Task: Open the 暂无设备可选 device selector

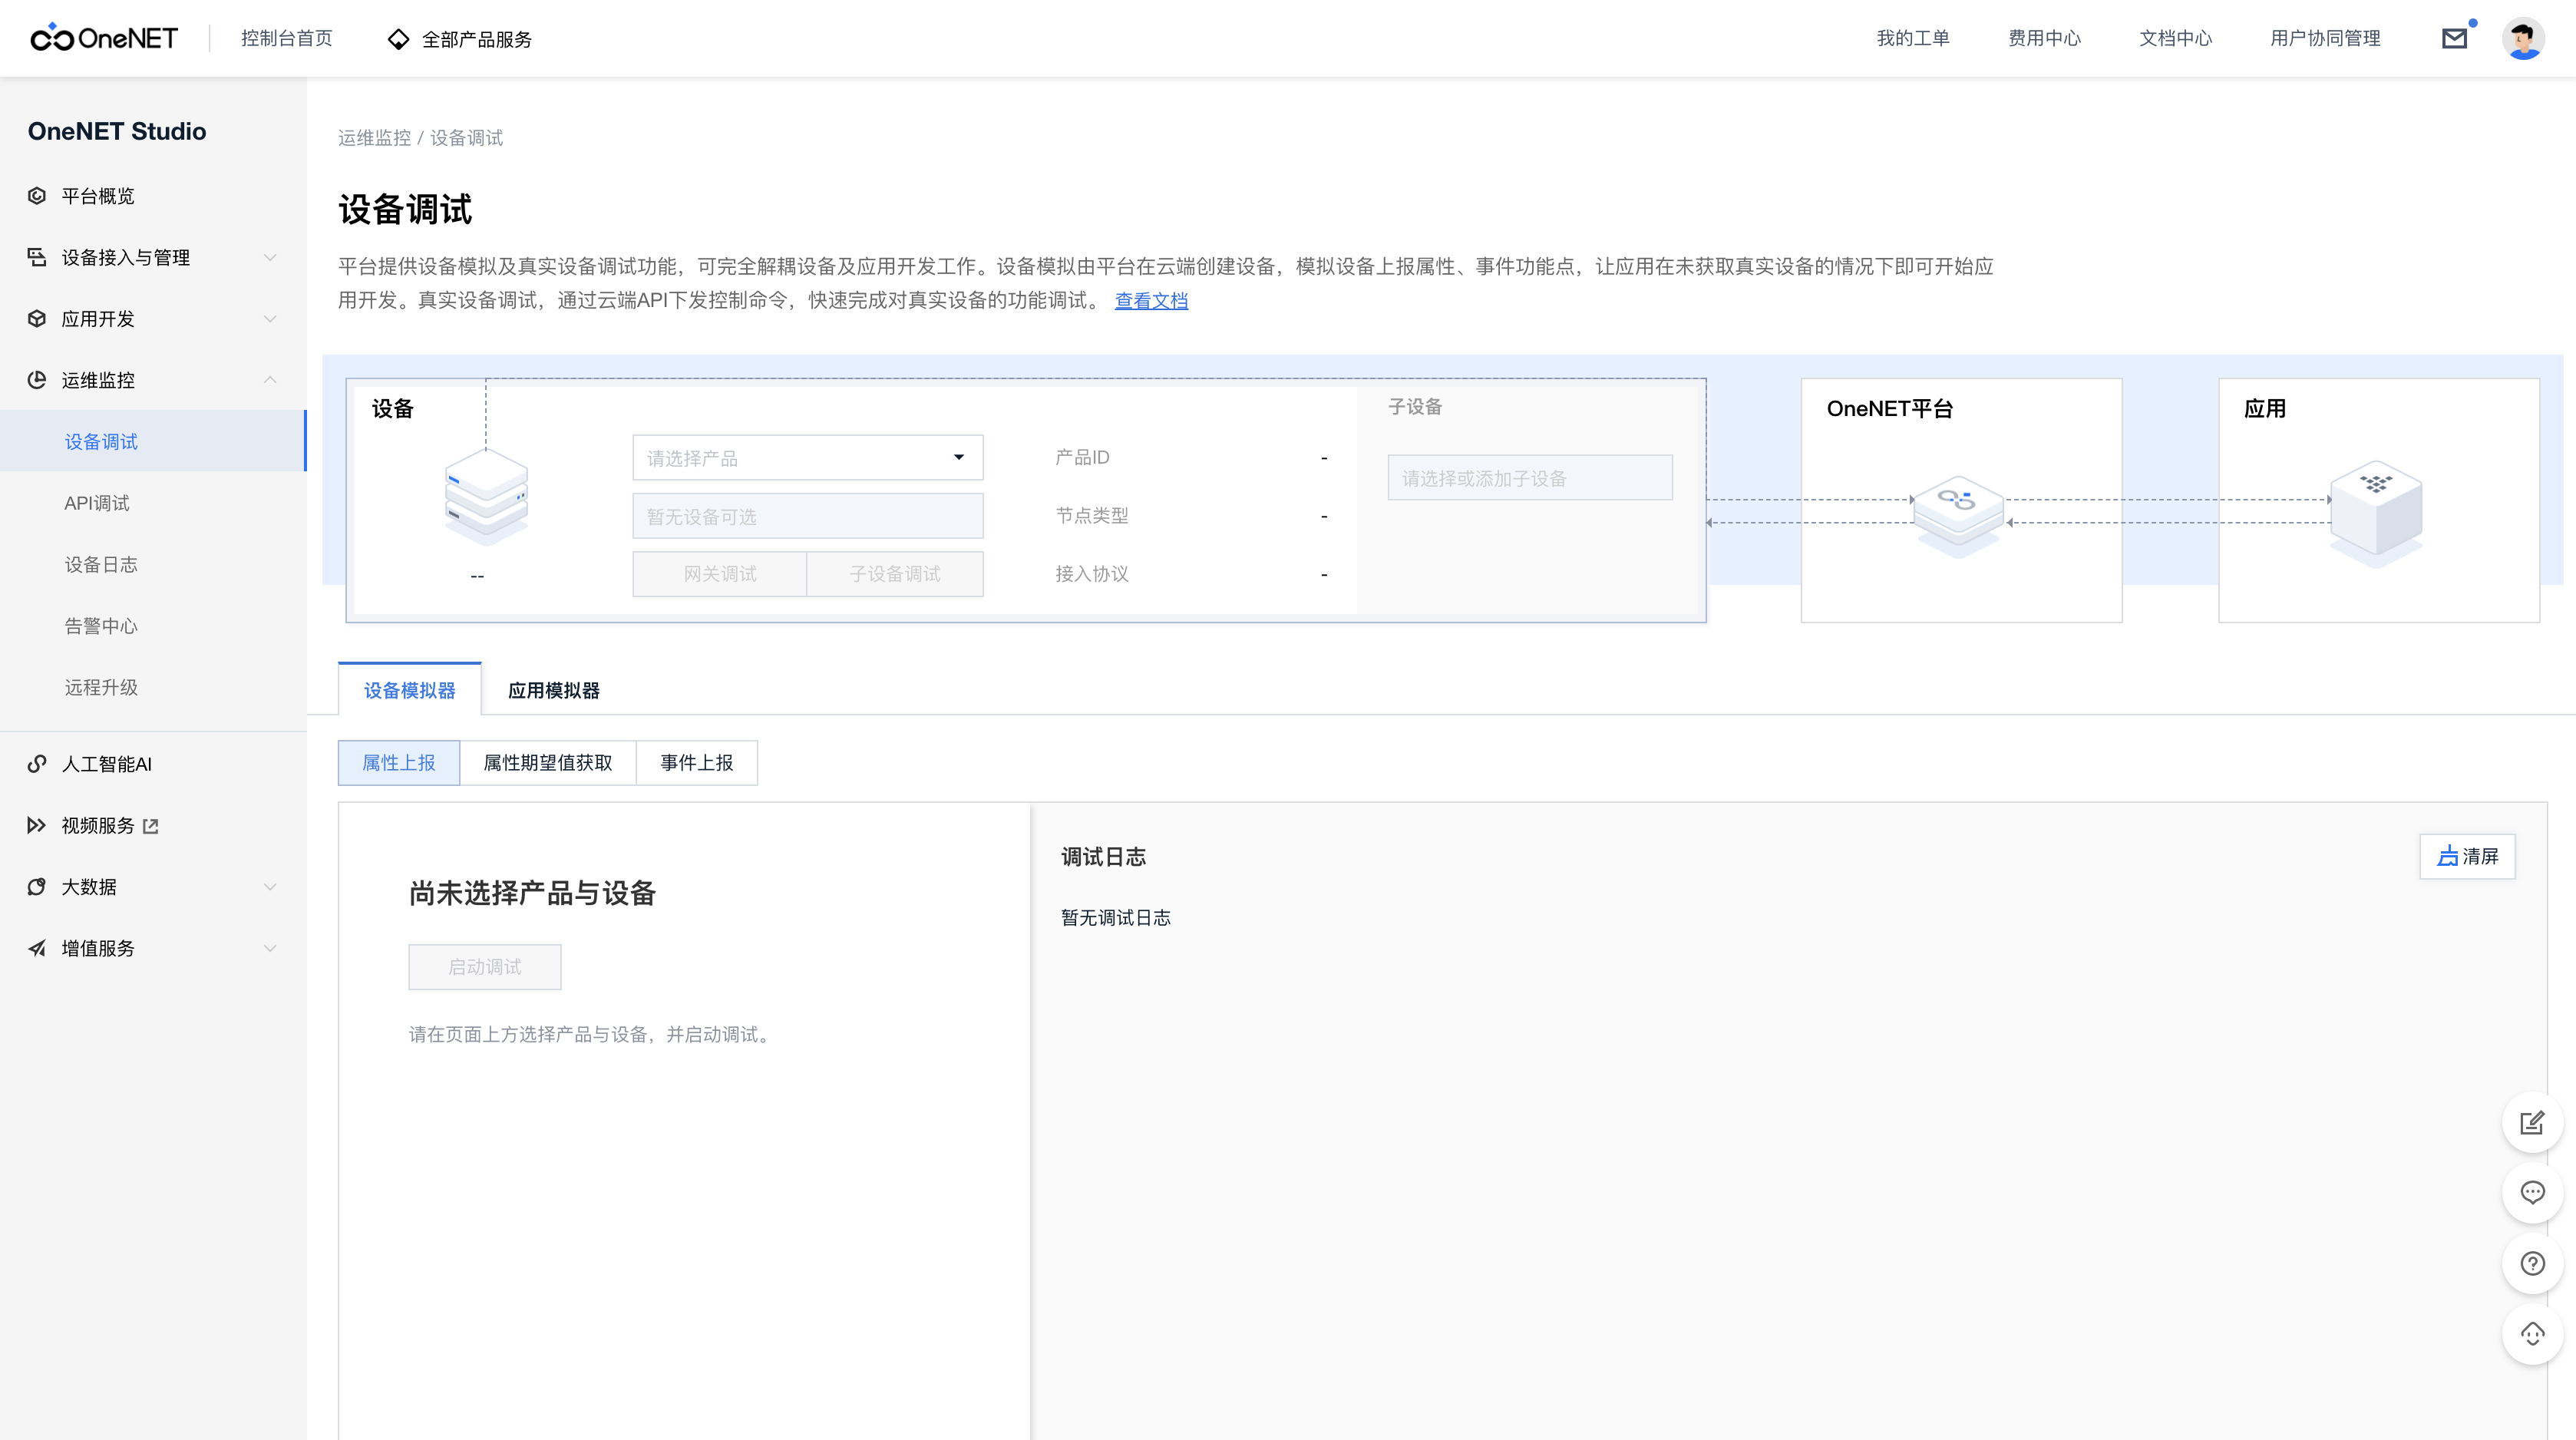Action: point(807,516)
